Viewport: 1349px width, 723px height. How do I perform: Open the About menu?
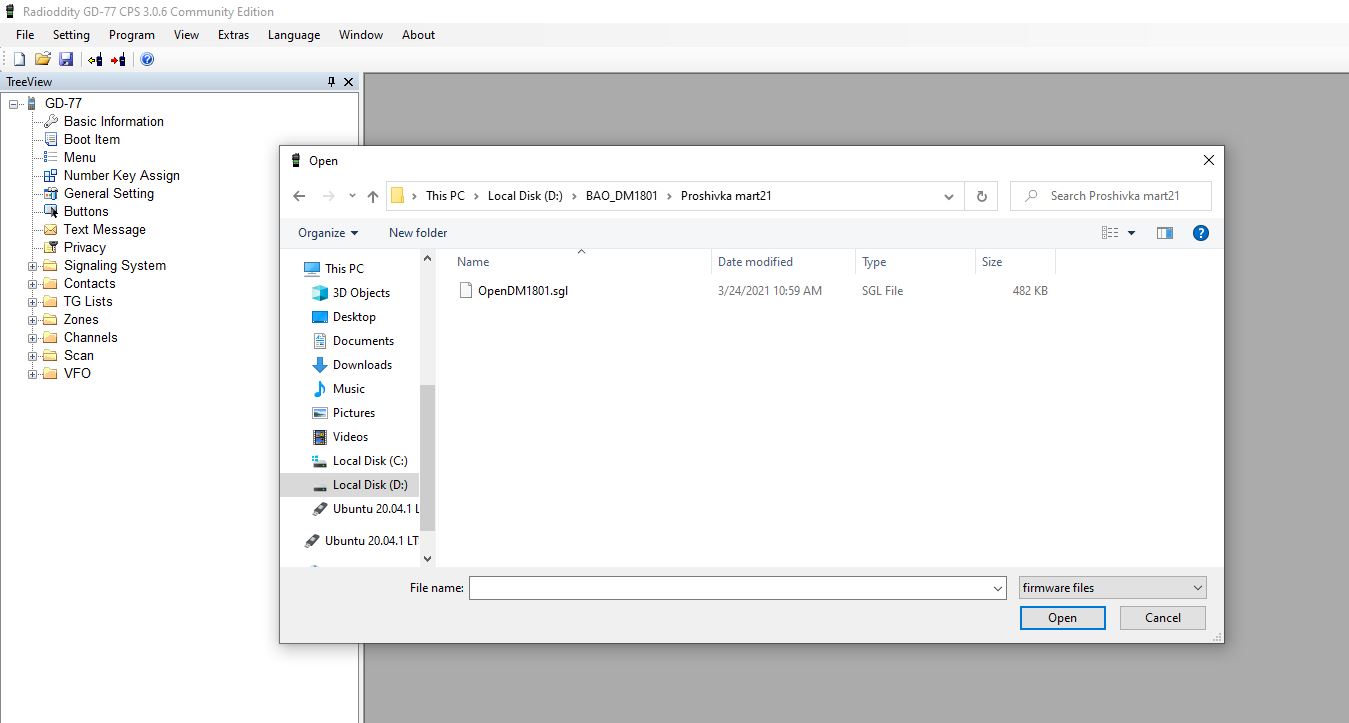tap(418, 35)
